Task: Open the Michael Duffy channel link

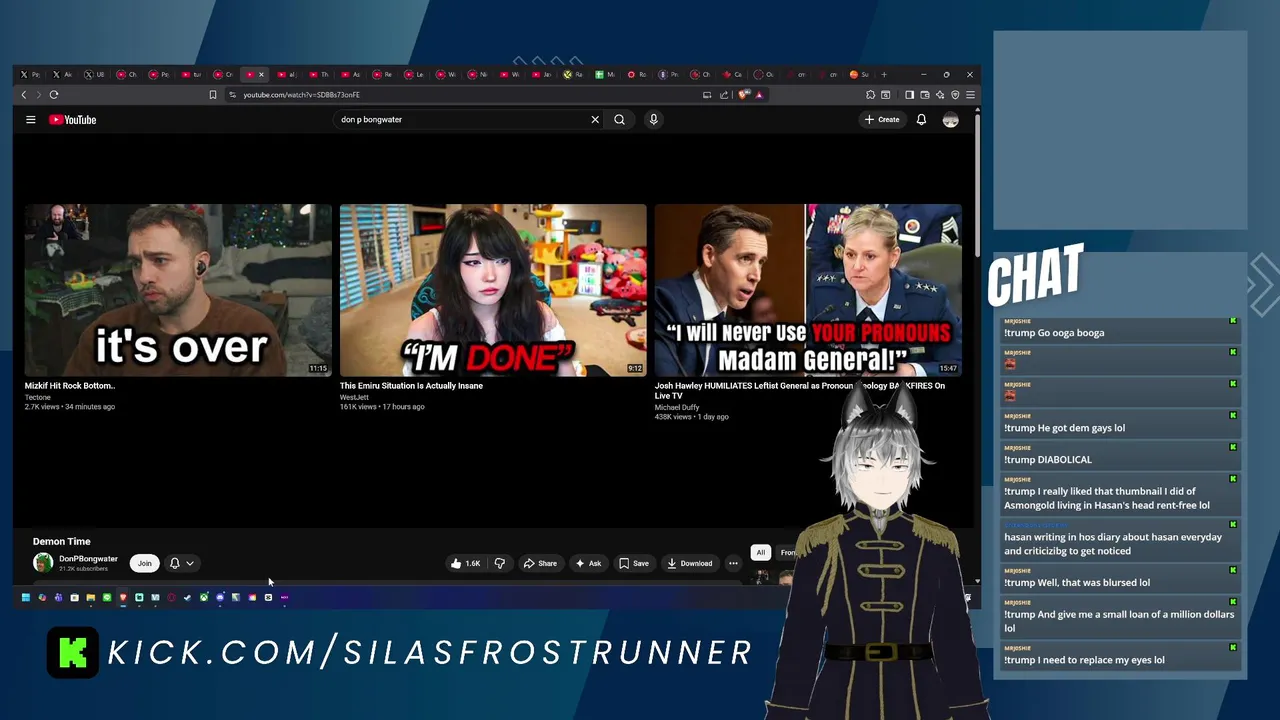Action: coord(677,407)
